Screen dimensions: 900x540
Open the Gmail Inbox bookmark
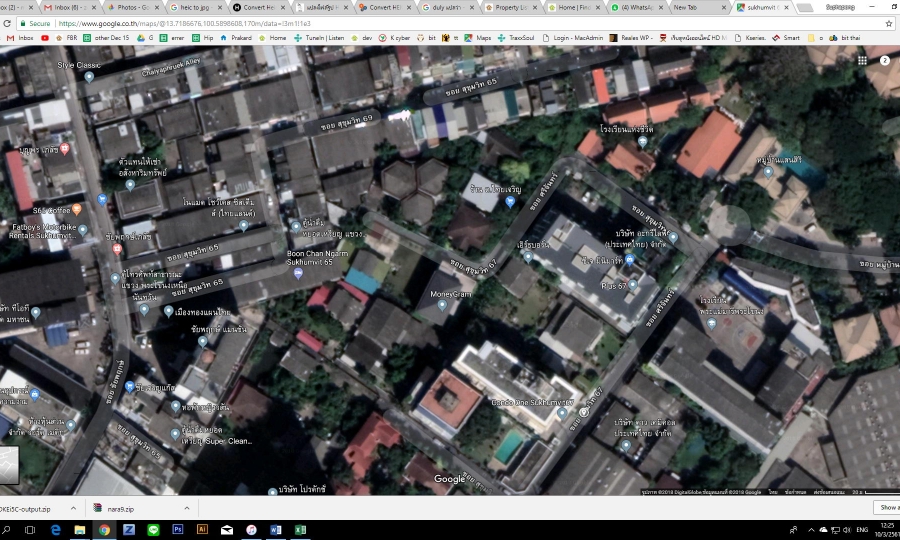click(21, 38)
